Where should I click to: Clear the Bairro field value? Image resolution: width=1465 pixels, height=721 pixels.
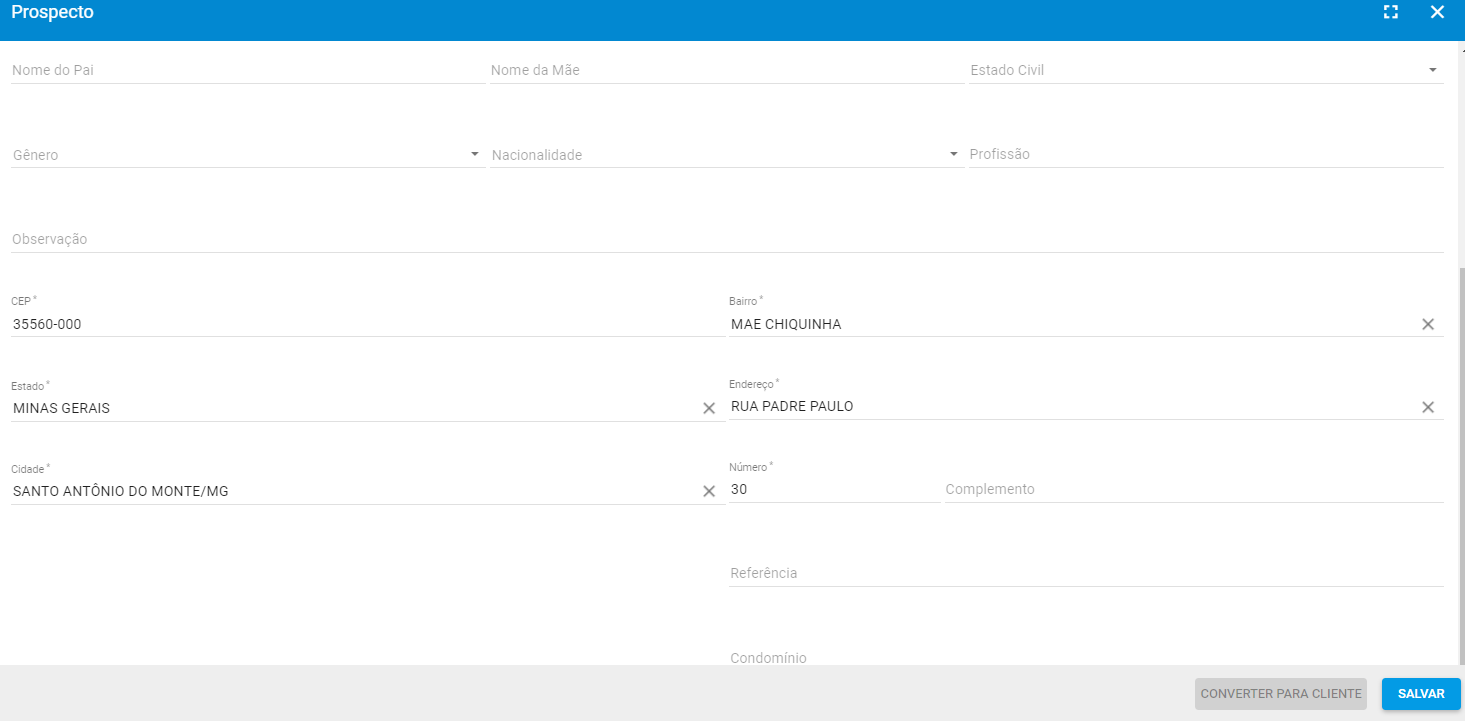pyautogui.click(x=1428, y=323)
